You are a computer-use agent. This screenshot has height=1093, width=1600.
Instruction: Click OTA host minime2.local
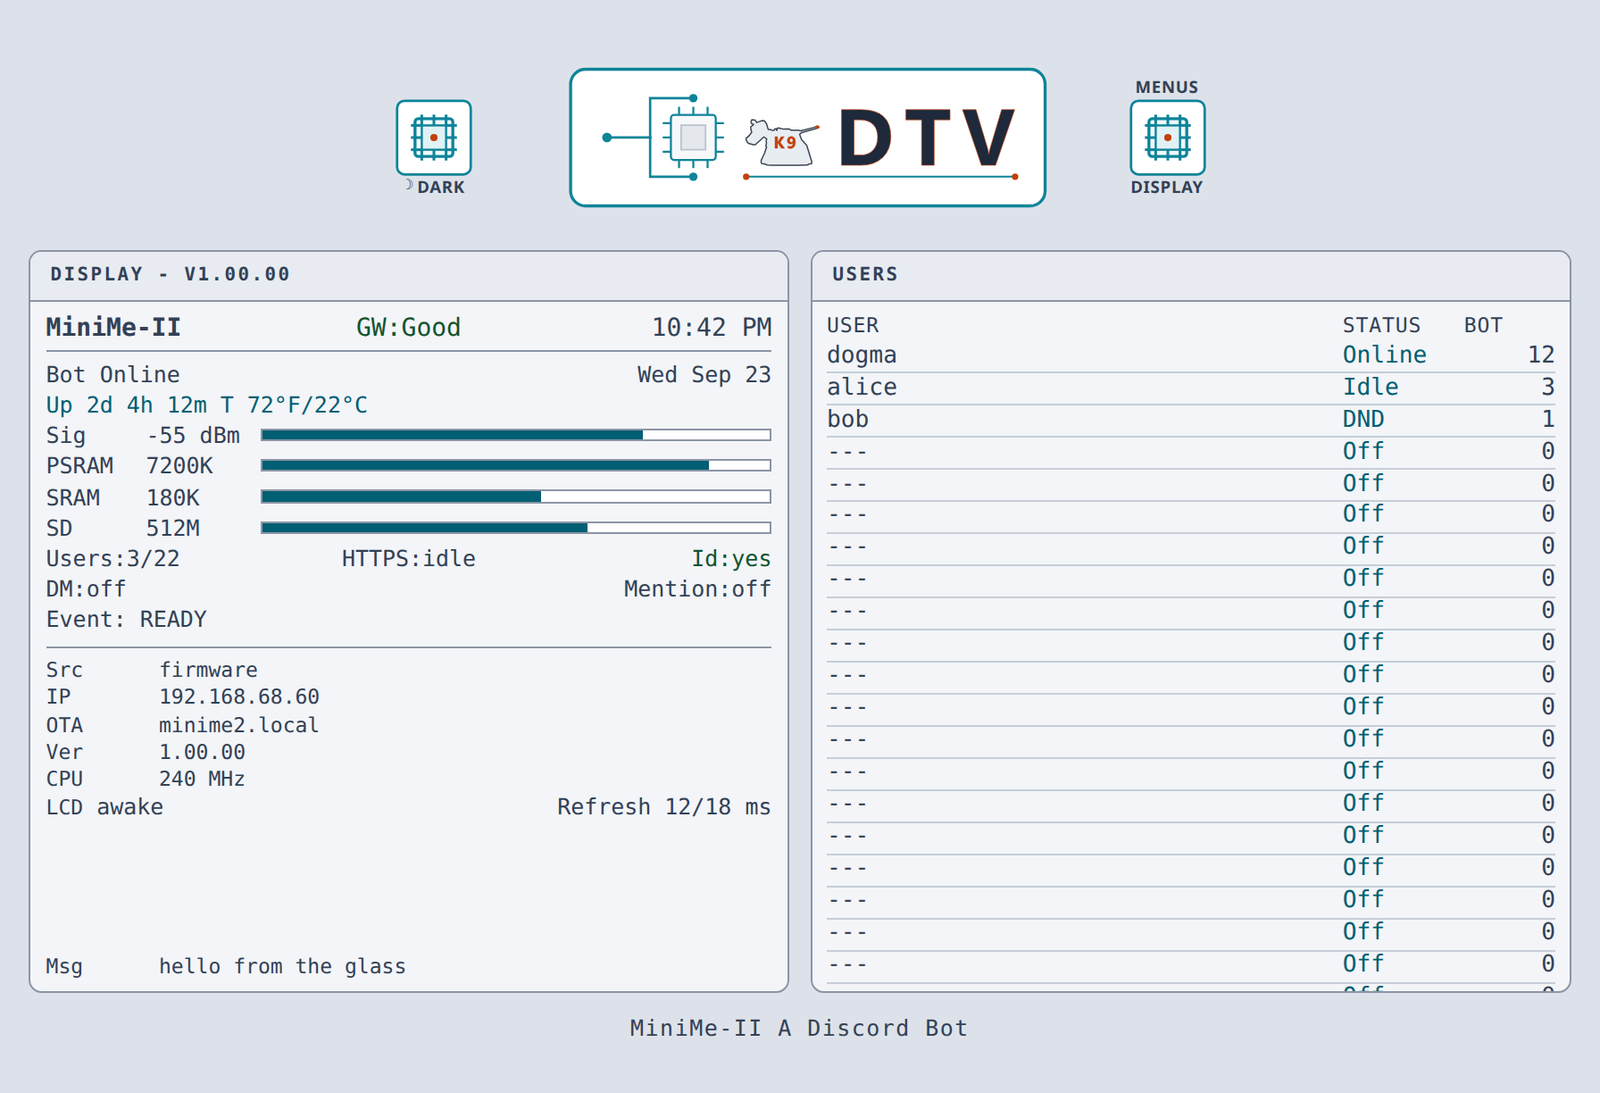point(239,725)
